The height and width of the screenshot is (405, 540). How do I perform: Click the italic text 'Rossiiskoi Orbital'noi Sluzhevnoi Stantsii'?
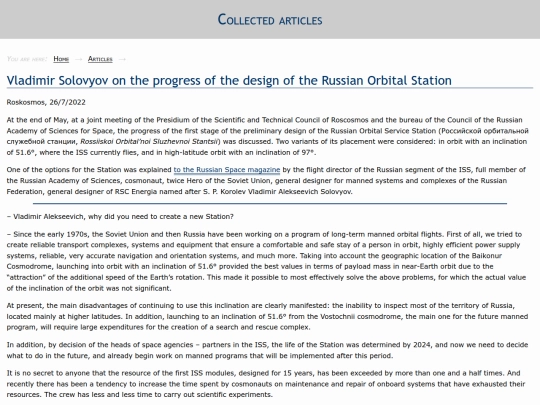point(149,142)
